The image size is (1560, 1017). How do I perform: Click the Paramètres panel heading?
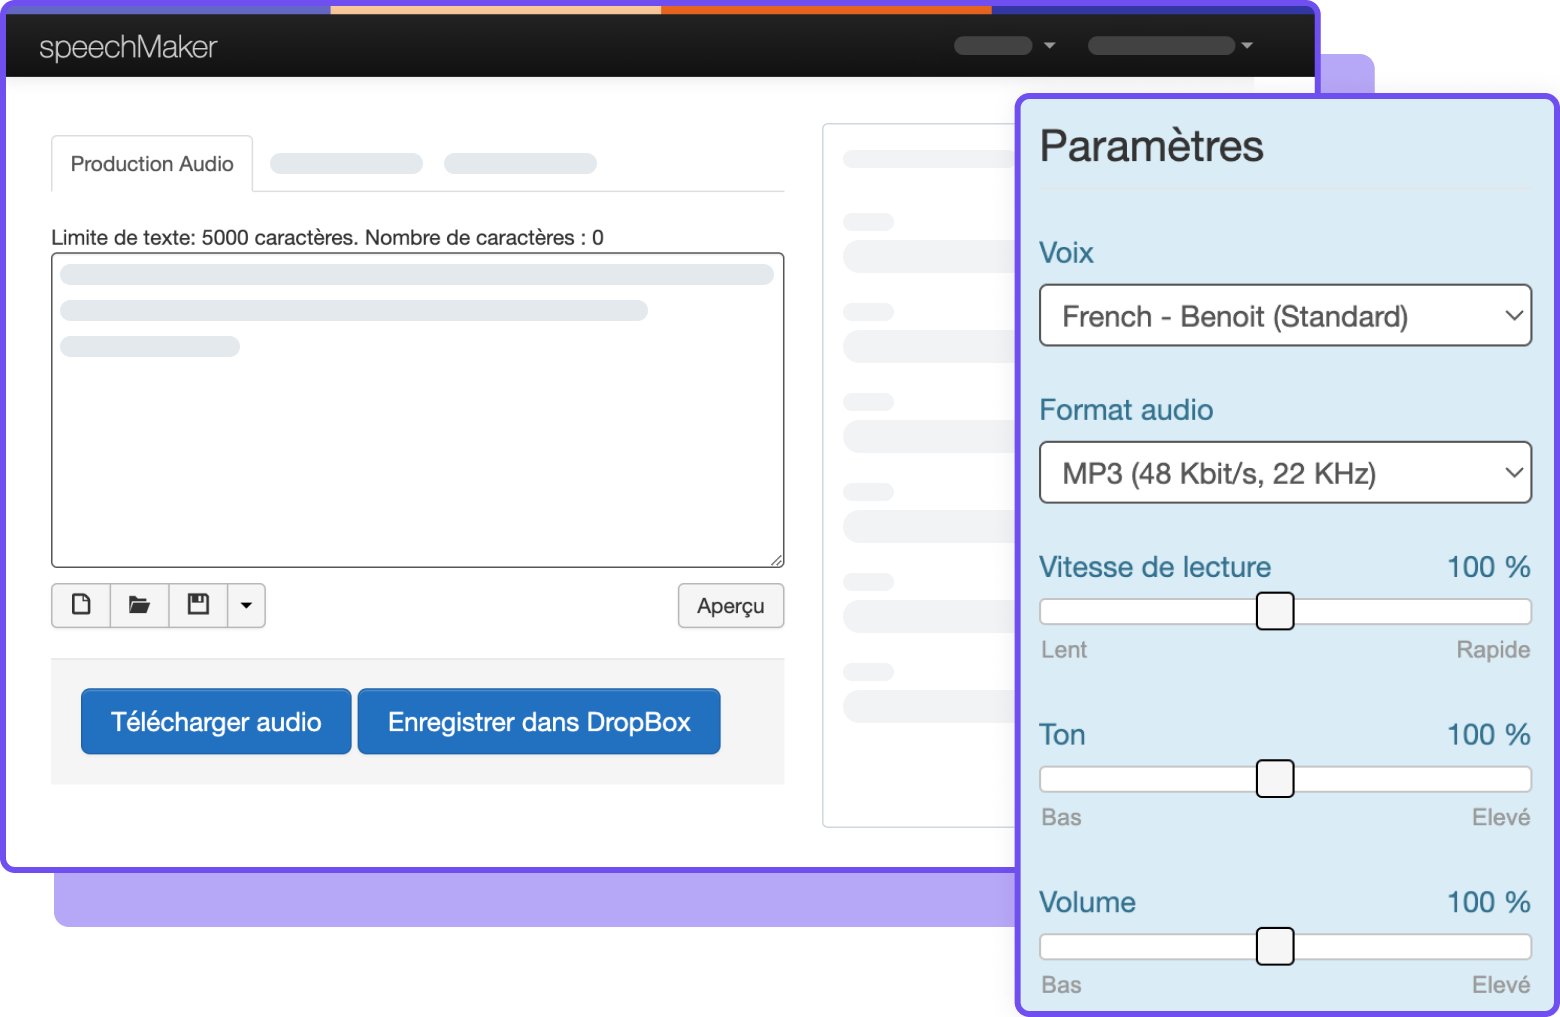point(1151,146)
